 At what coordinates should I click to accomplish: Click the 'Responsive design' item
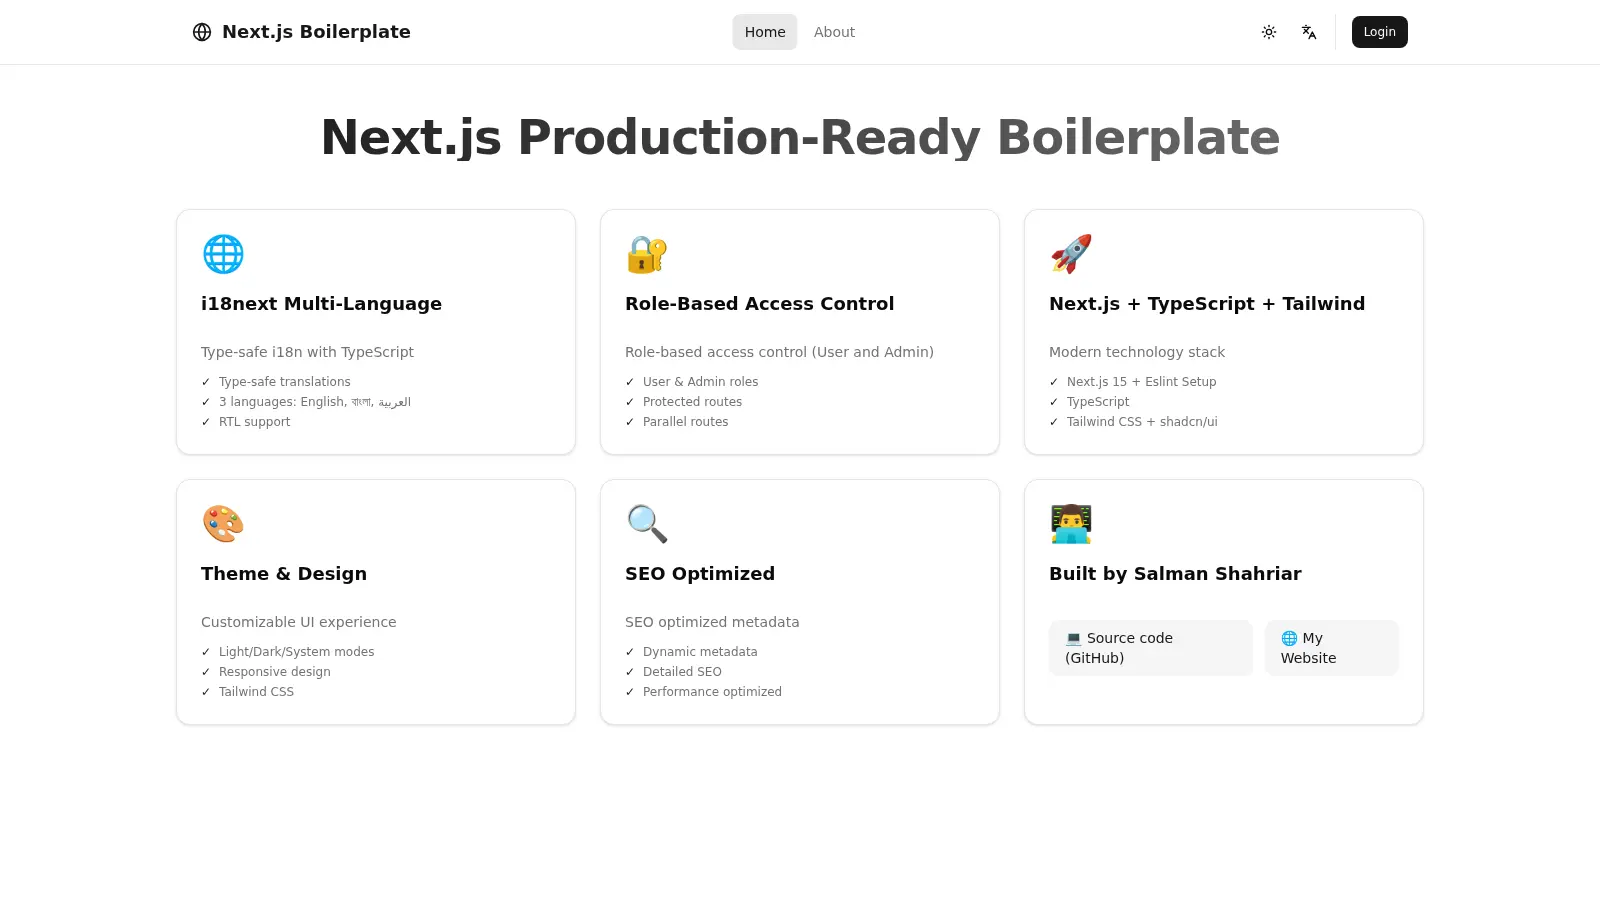275,672
